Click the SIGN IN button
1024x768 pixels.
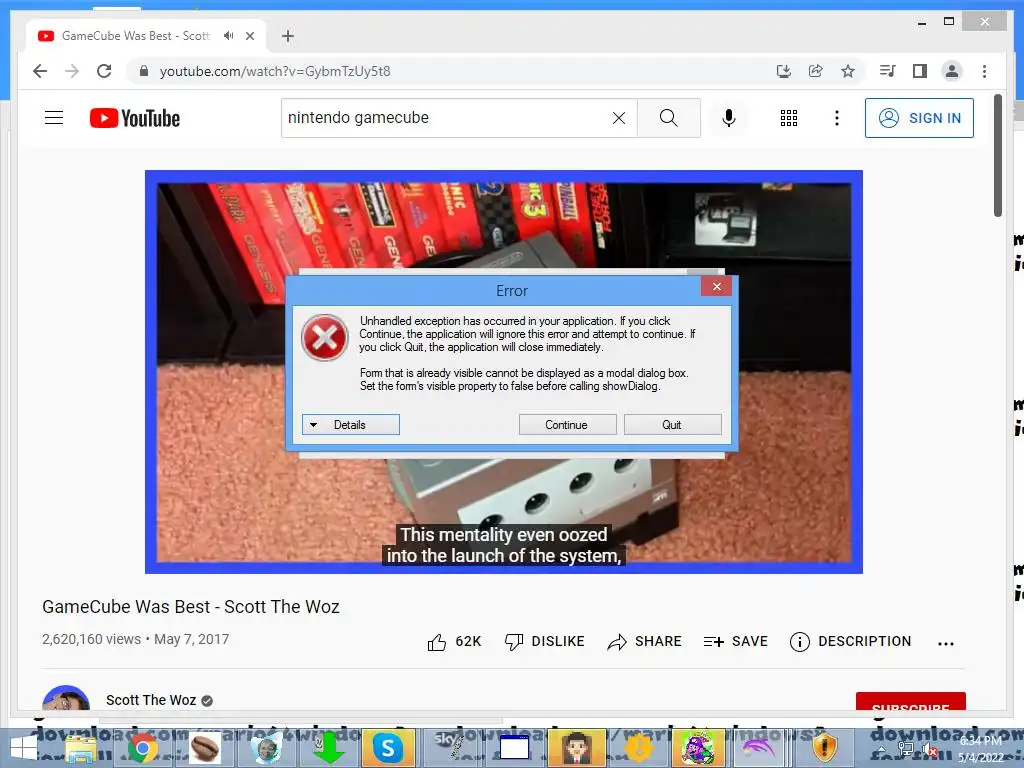pyautogui.click(x=919, y=118)
